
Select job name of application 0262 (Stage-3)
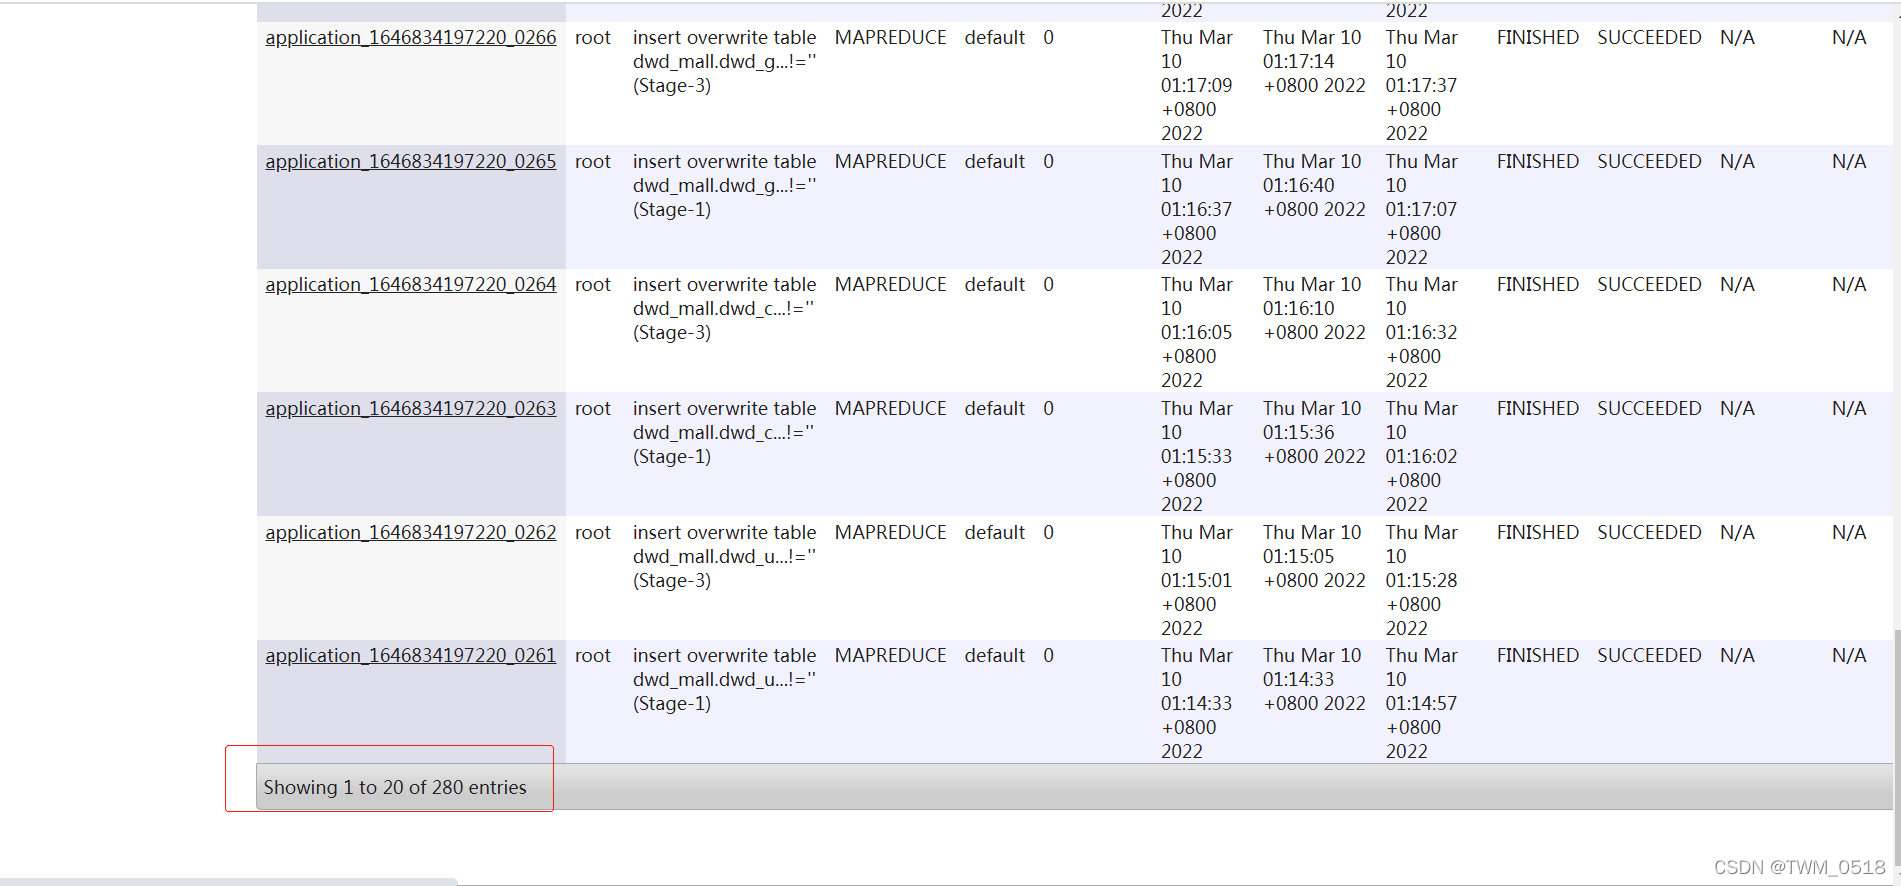click(725, 557)
